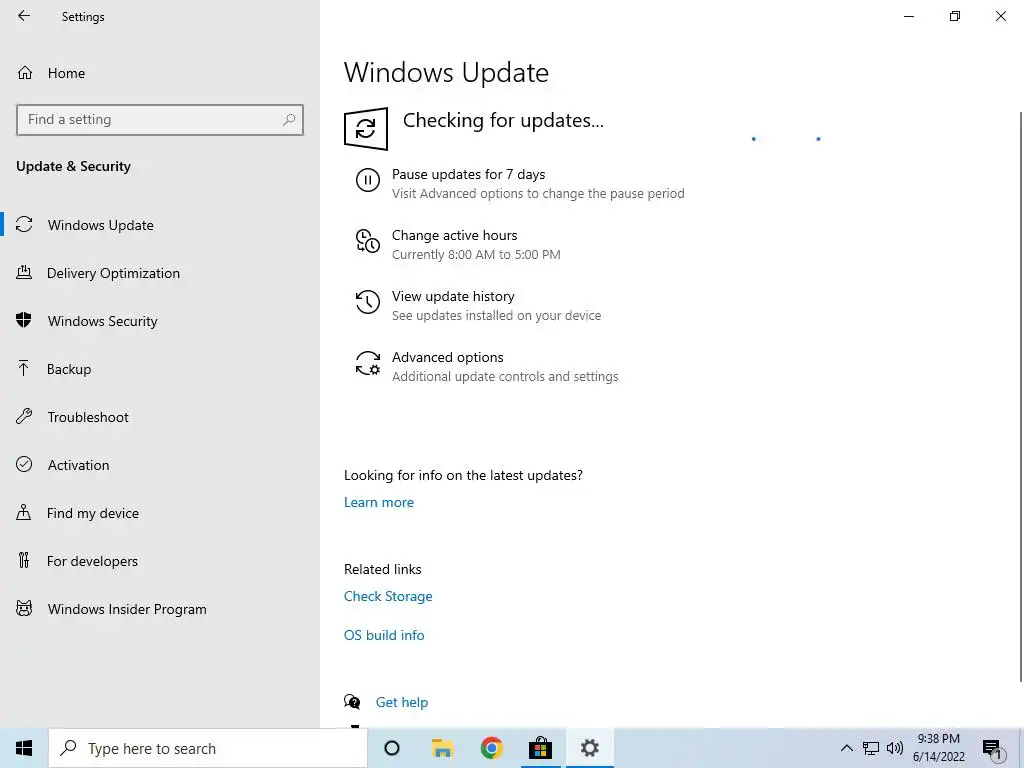Click the Windows Security shield icon
This screenshot has height=768, width=1024.
(x=24, y=320)
